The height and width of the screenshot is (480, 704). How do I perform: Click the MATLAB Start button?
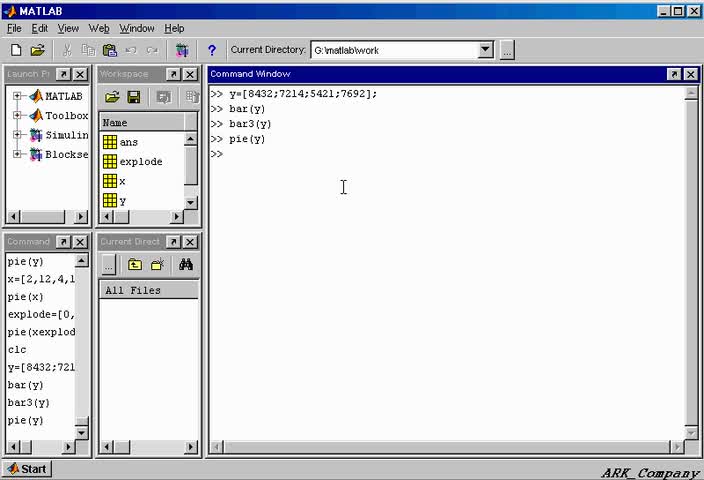27,469
